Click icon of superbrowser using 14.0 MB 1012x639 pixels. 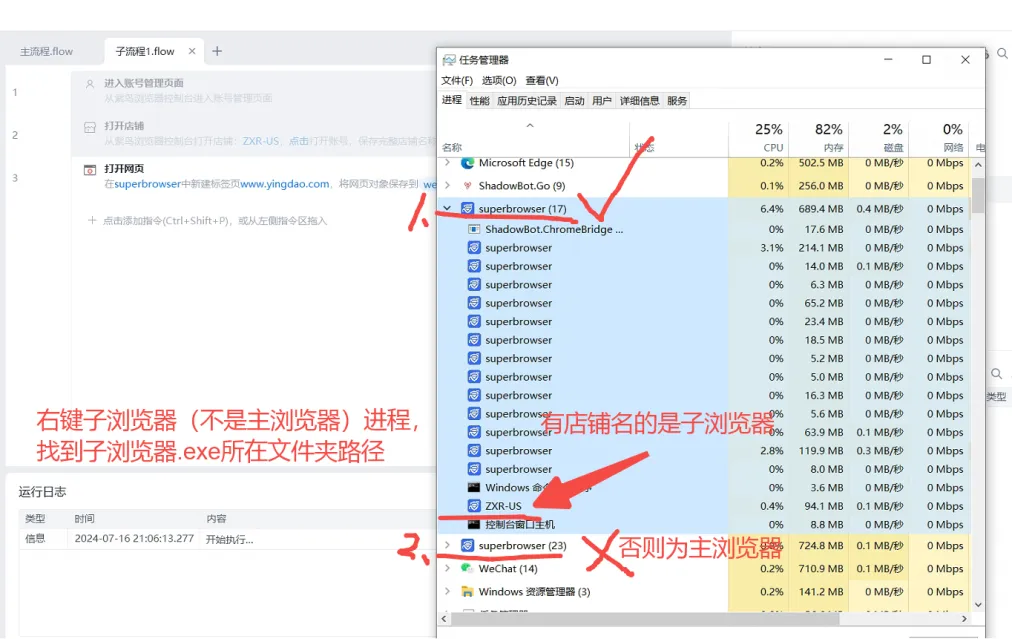(474, 266)
